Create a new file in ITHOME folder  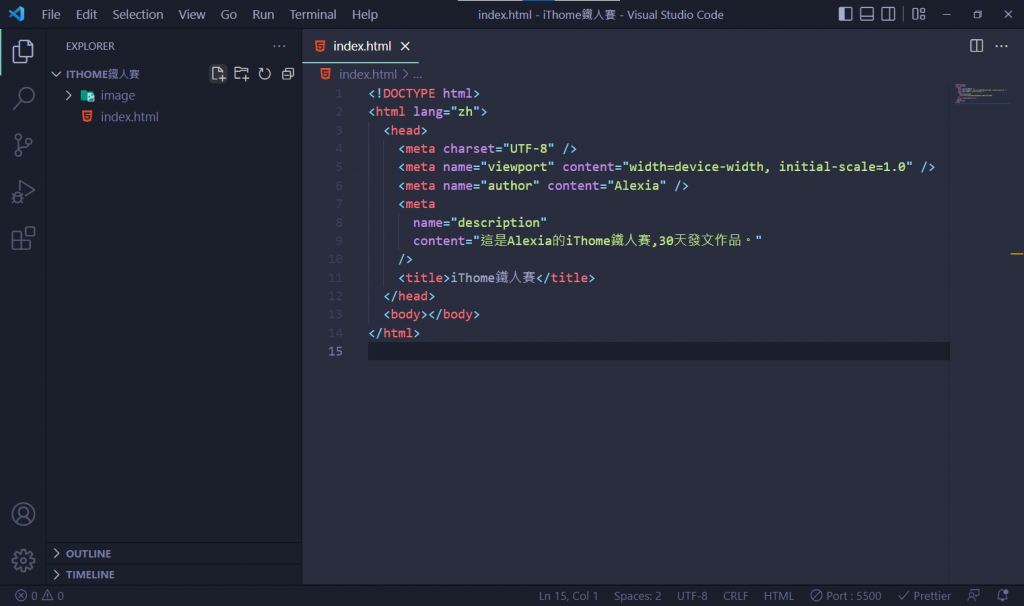click(218, 74)
